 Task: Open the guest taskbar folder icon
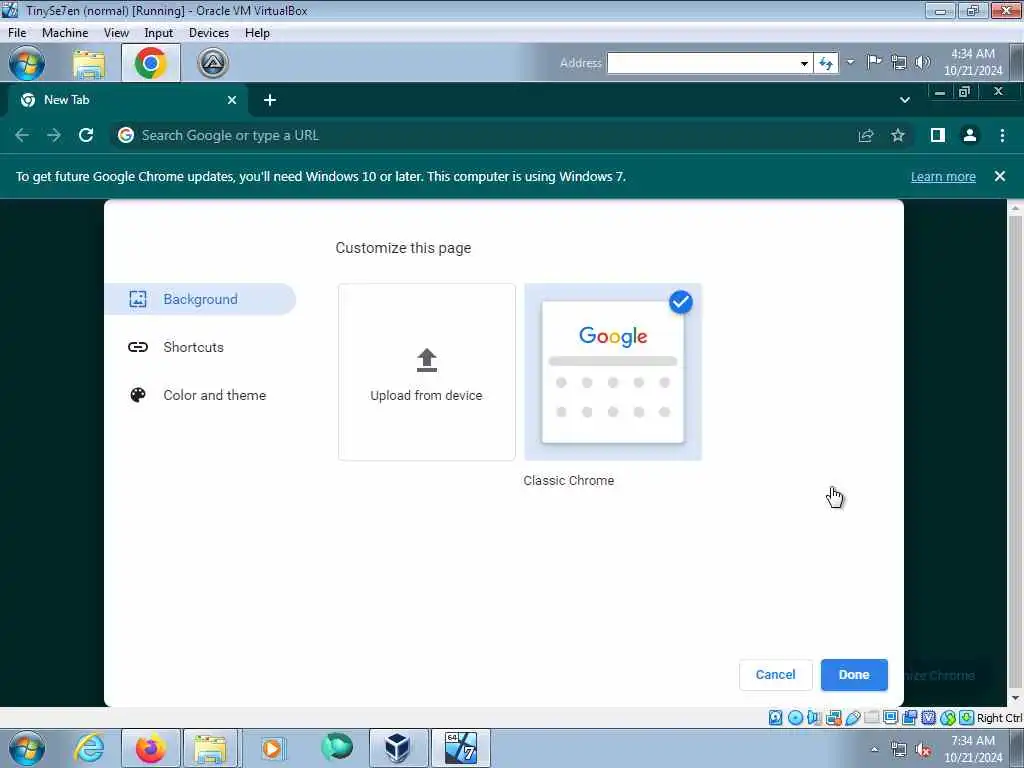(x=89, y=63)
